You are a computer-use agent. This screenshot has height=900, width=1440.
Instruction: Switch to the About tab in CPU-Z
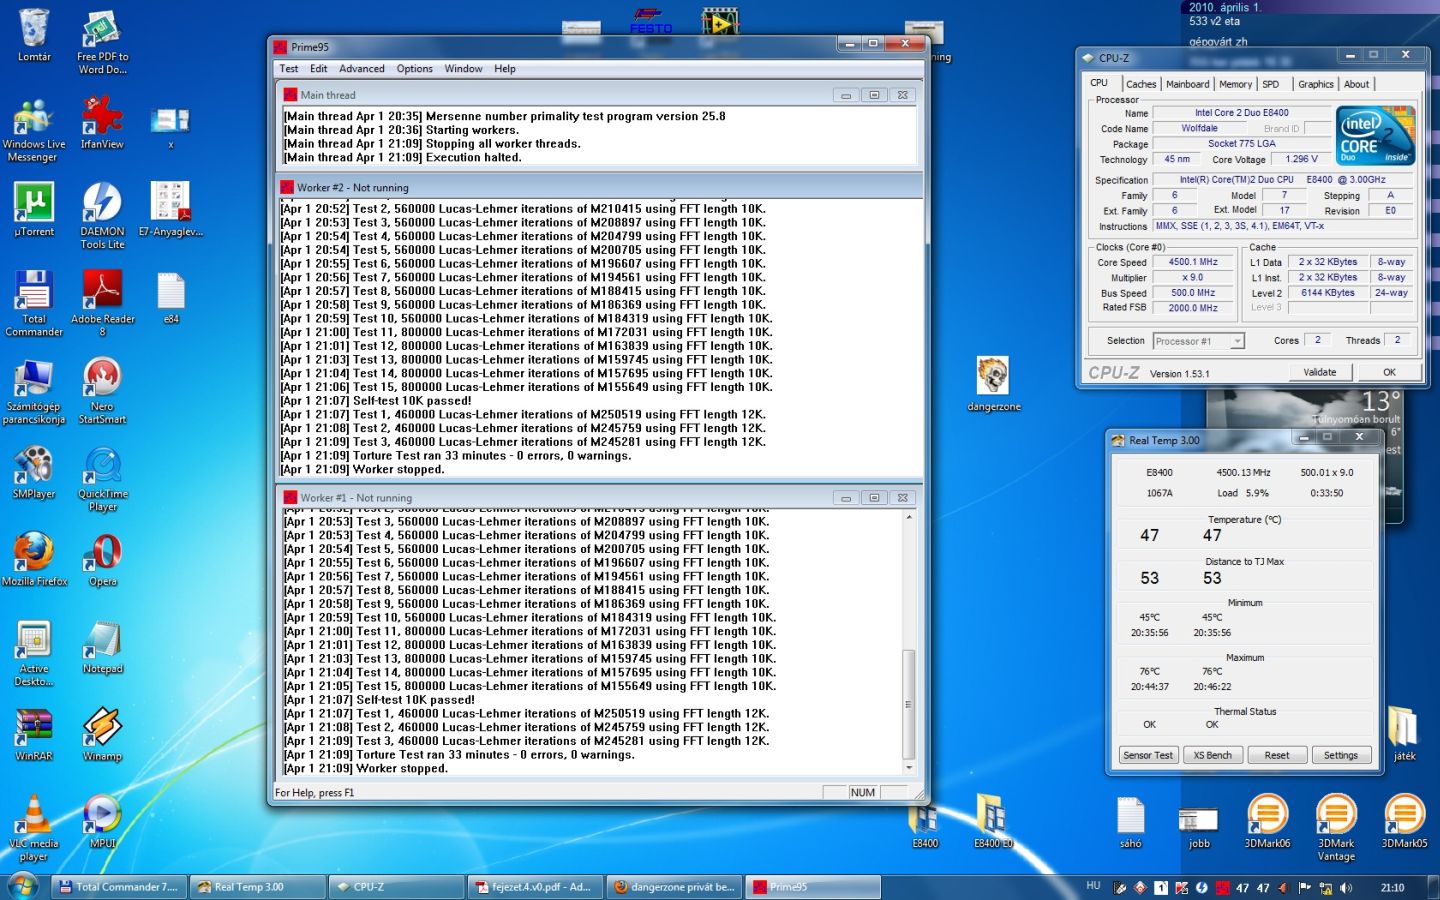[x=1357, y=85]
